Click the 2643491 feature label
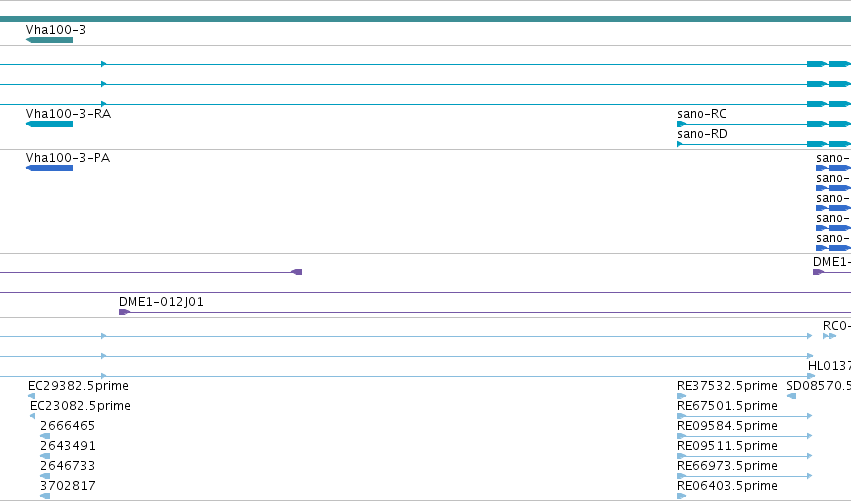Screen dimensions: 851x501 click(68, 446)
